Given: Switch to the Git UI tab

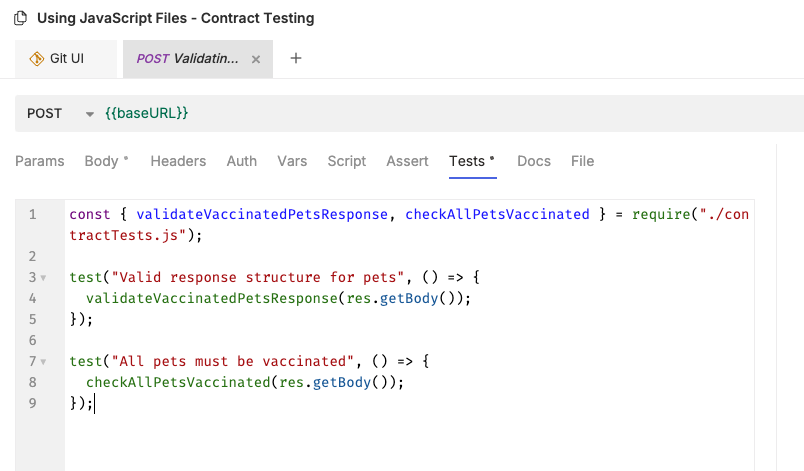Looking at the screenshot, I should [66, 59].
